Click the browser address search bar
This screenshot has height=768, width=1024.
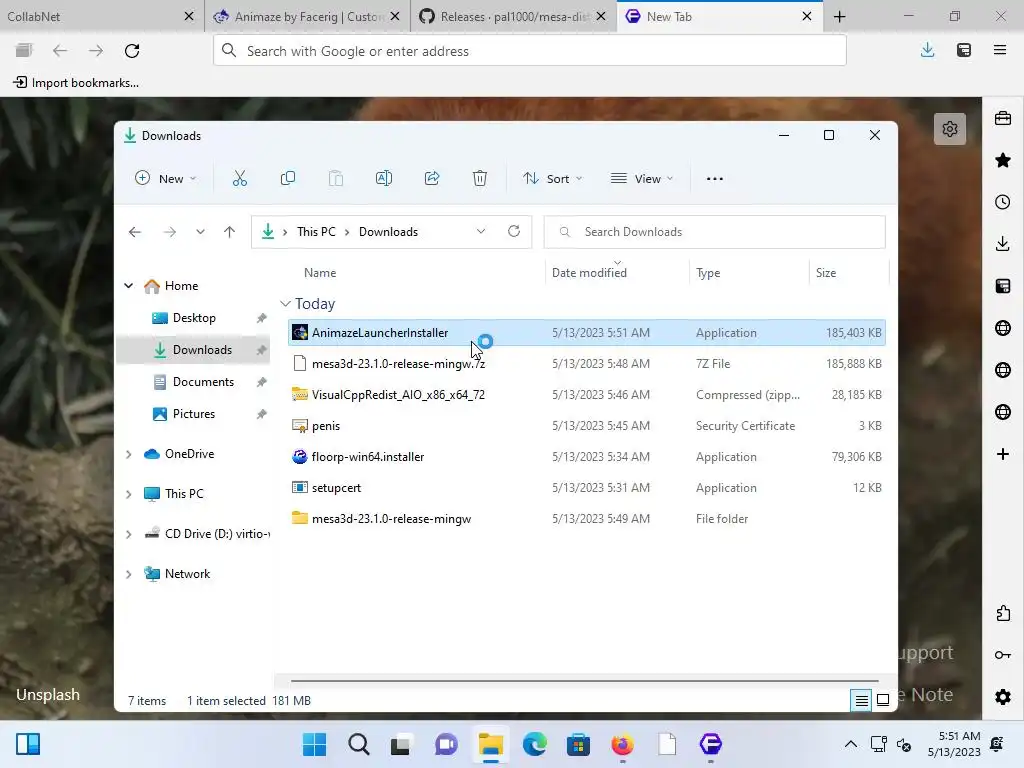coord(530,50)
